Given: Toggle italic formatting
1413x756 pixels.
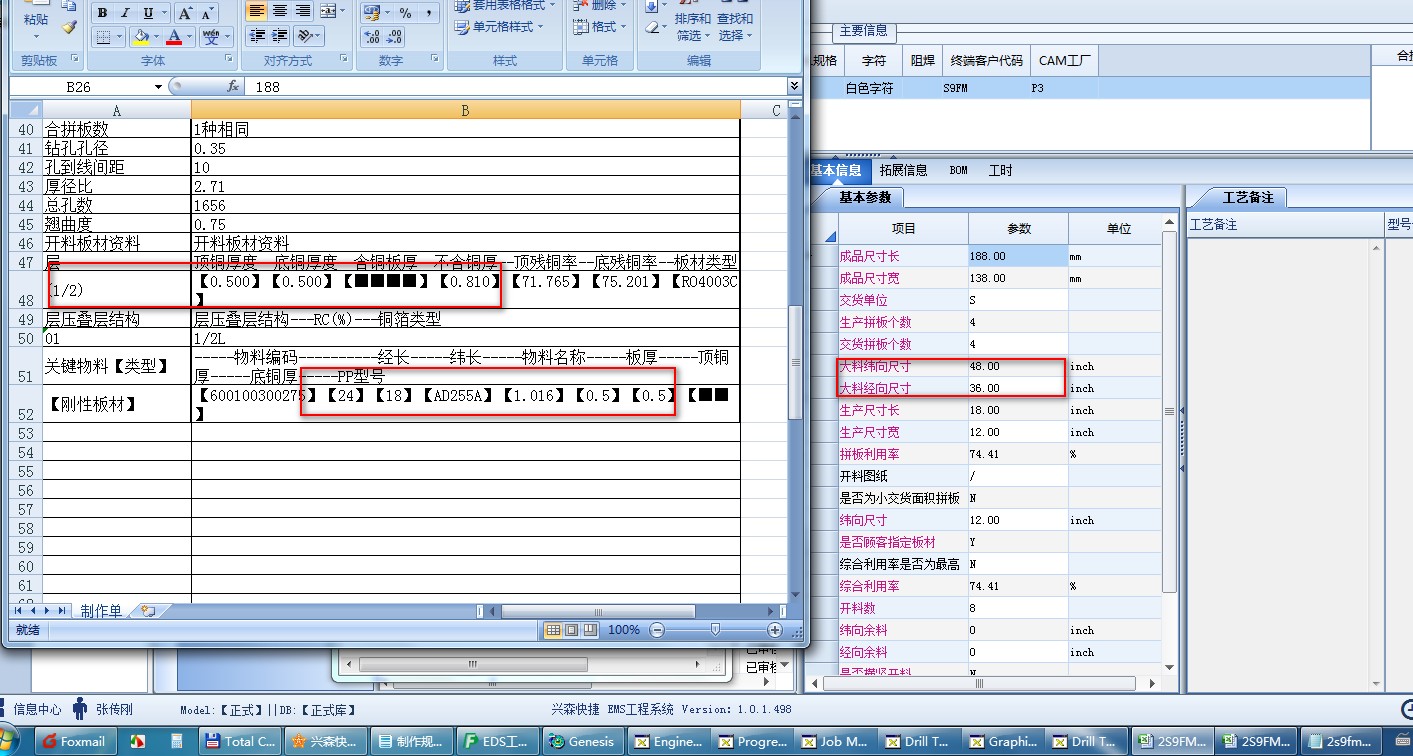Looking at the screenshot, I should (125, 13).
